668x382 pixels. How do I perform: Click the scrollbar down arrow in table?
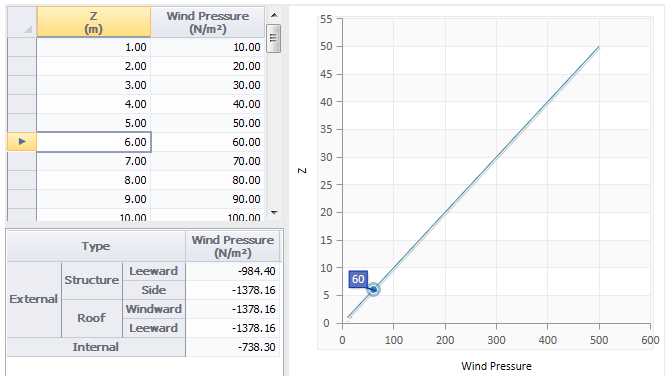pyautogui.click(x=274, y=212)
